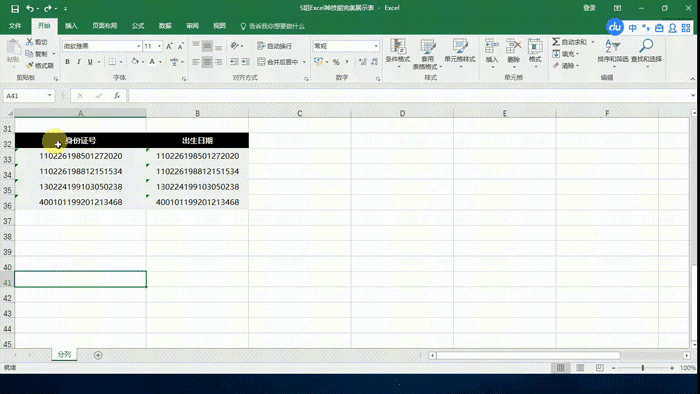Screen dimensions: 700x394
Task: Expand the number format dropdown
Action: [x=376, y=46]
